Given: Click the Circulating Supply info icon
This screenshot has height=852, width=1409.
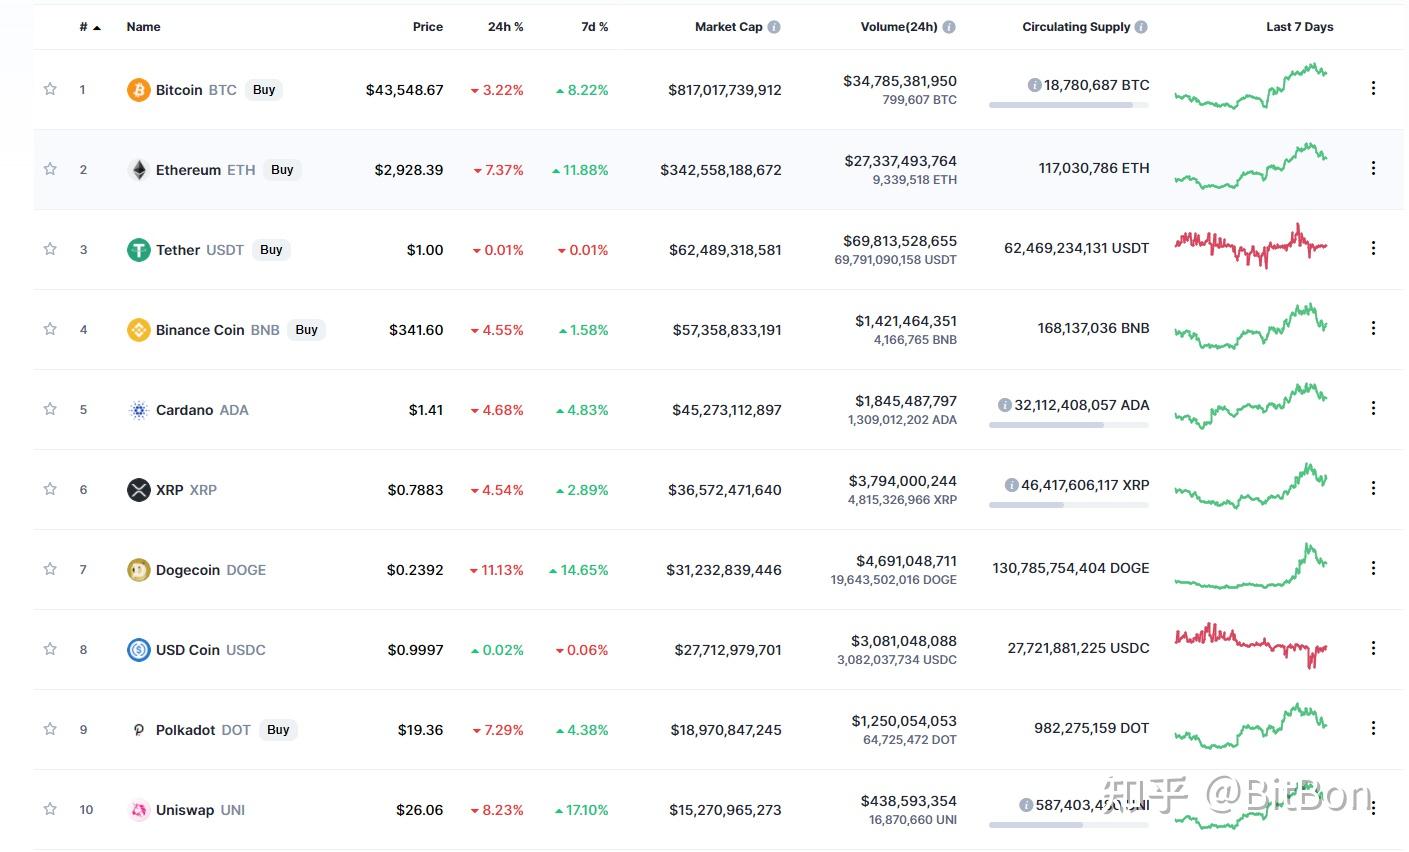Looking at the screenshot, I should [x=1141, y=27].
